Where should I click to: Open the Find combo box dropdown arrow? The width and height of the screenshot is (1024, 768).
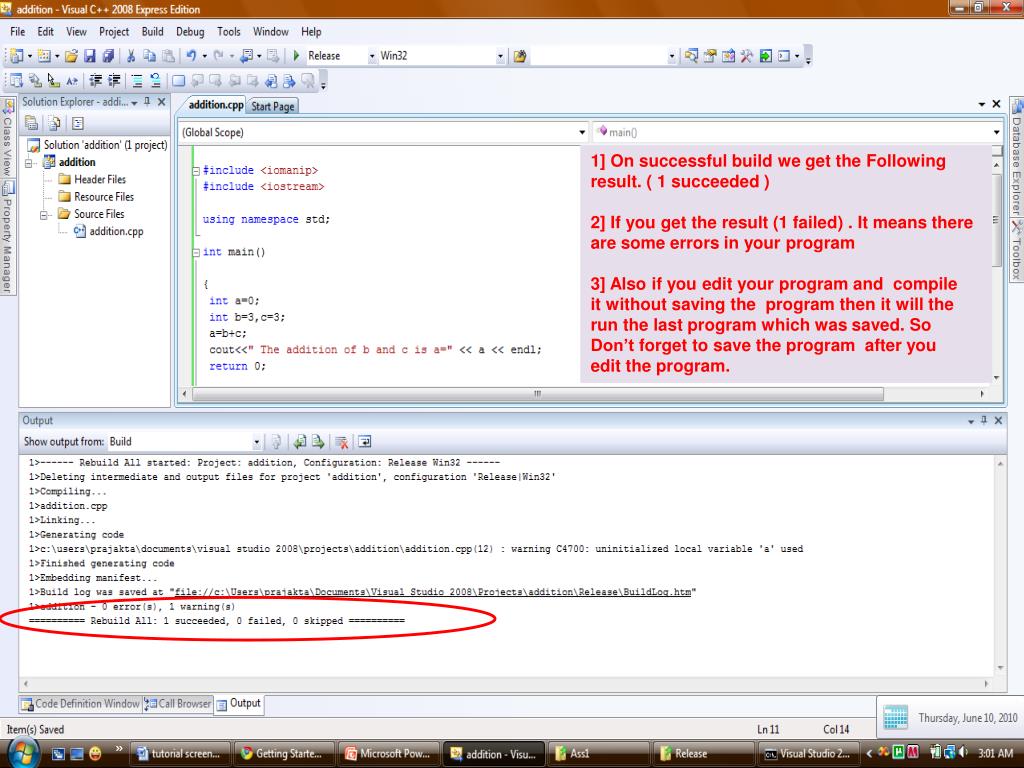coord(671,56)
